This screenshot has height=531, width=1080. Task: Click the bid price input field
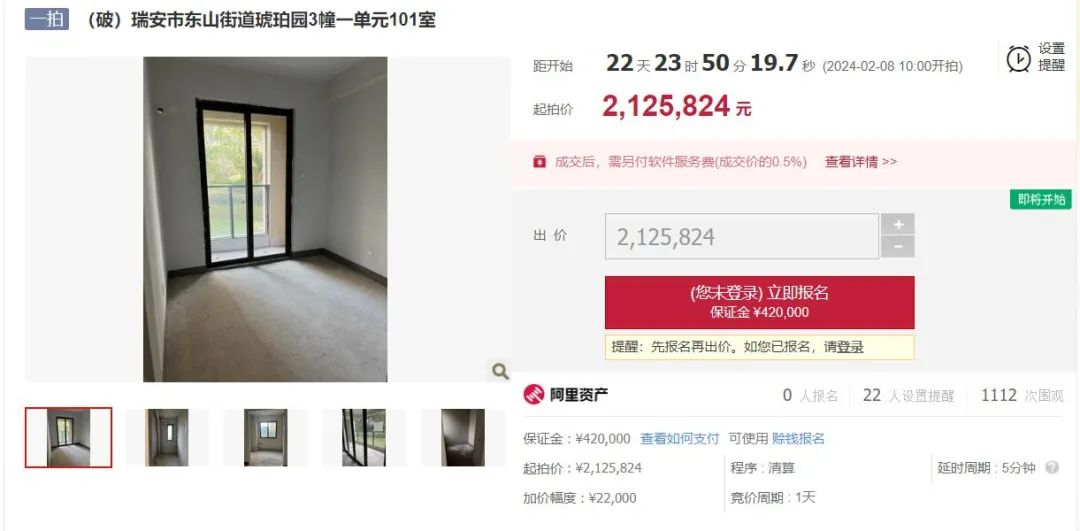point(742,236)
